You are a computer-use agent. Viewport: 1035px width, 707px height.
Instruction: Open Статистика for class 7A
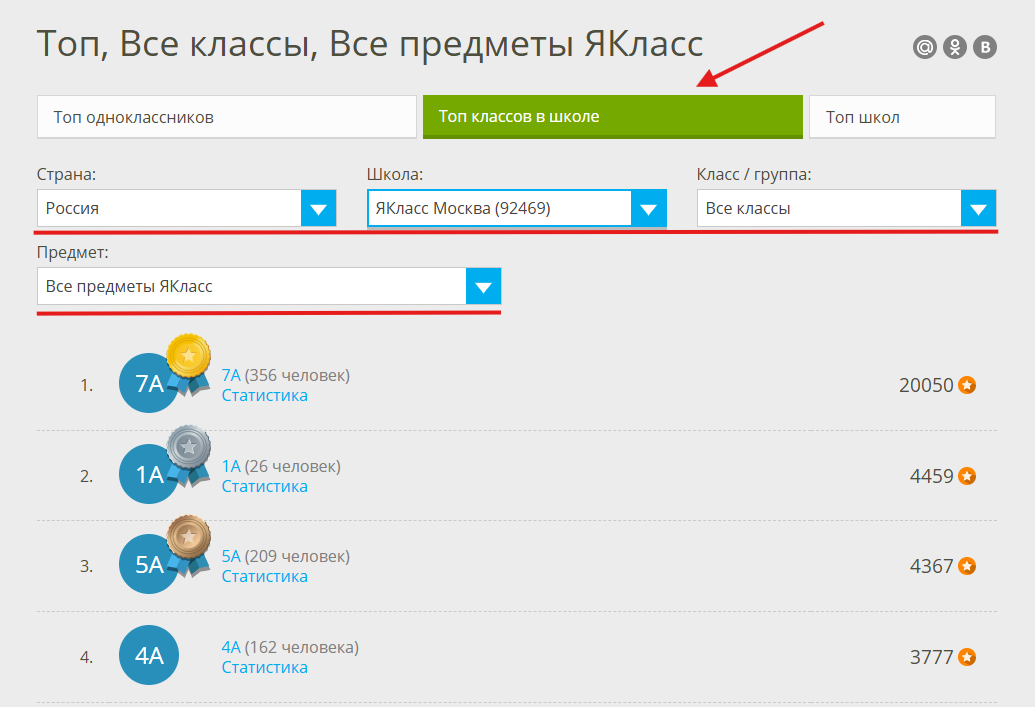pos(265,395)
